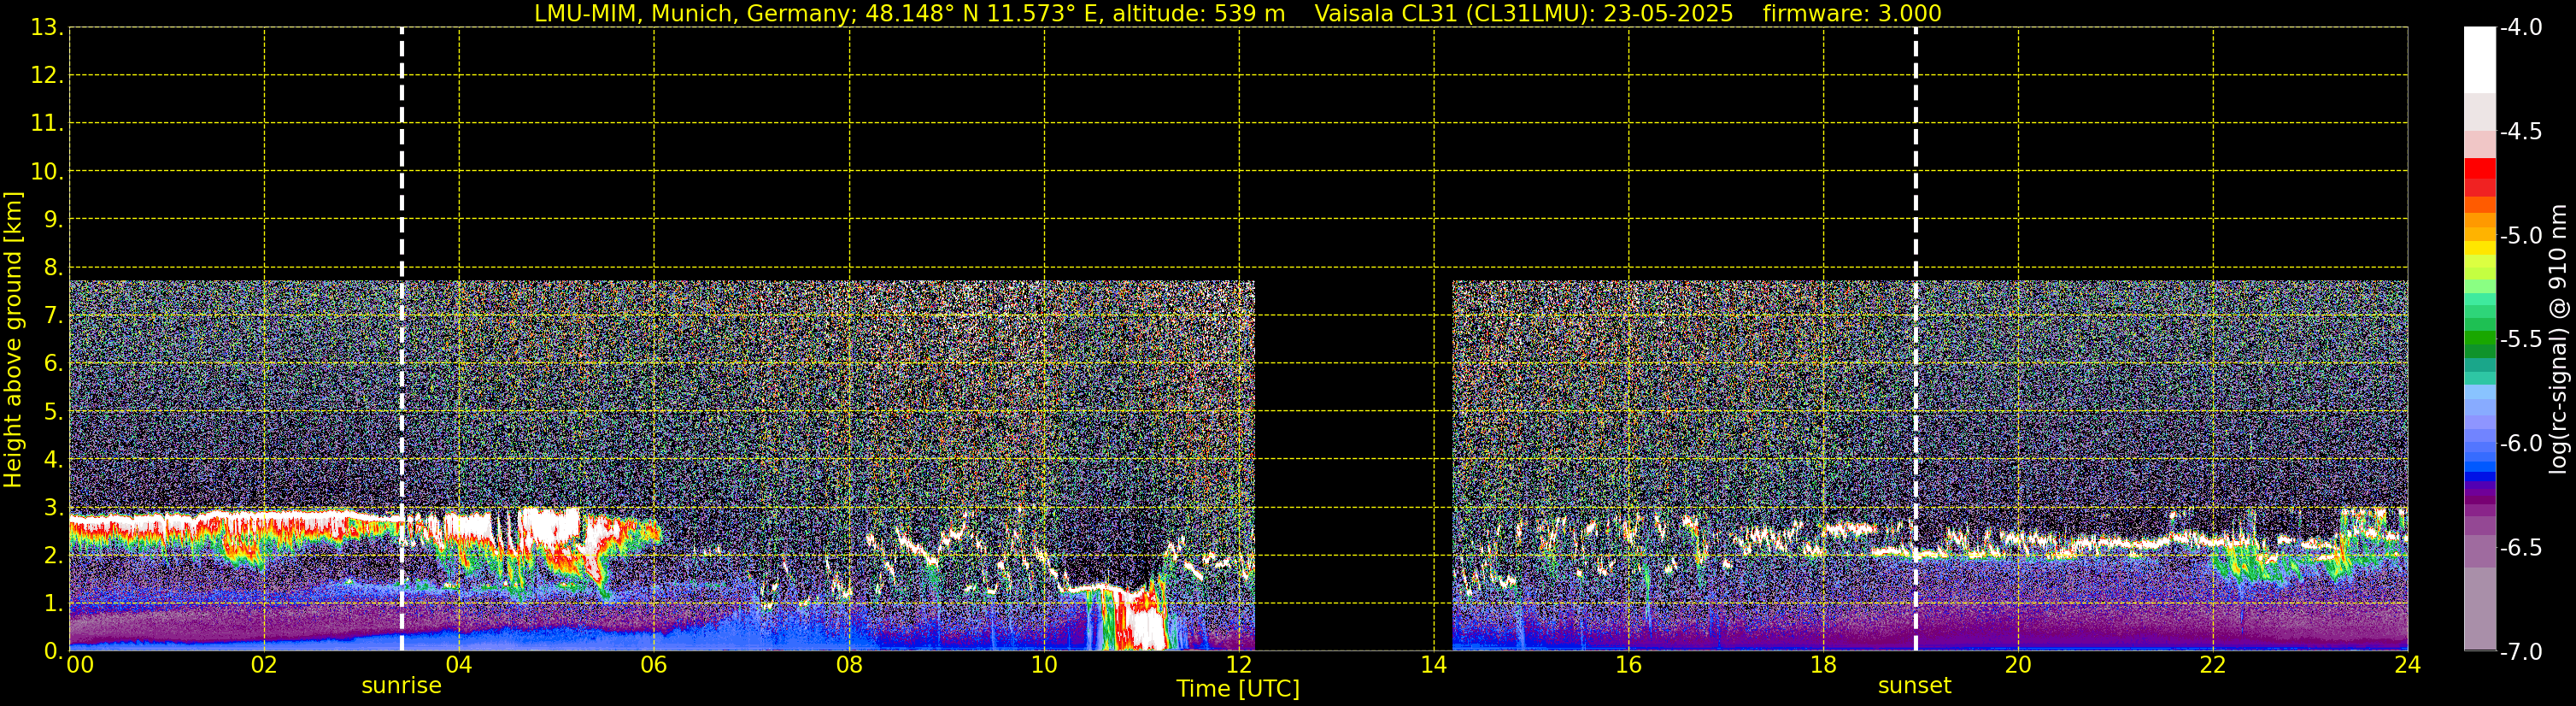
Task: Click the 'log(rc-signal) @ 910 nm' colorbar label
Action: [x=2558, y=339]
